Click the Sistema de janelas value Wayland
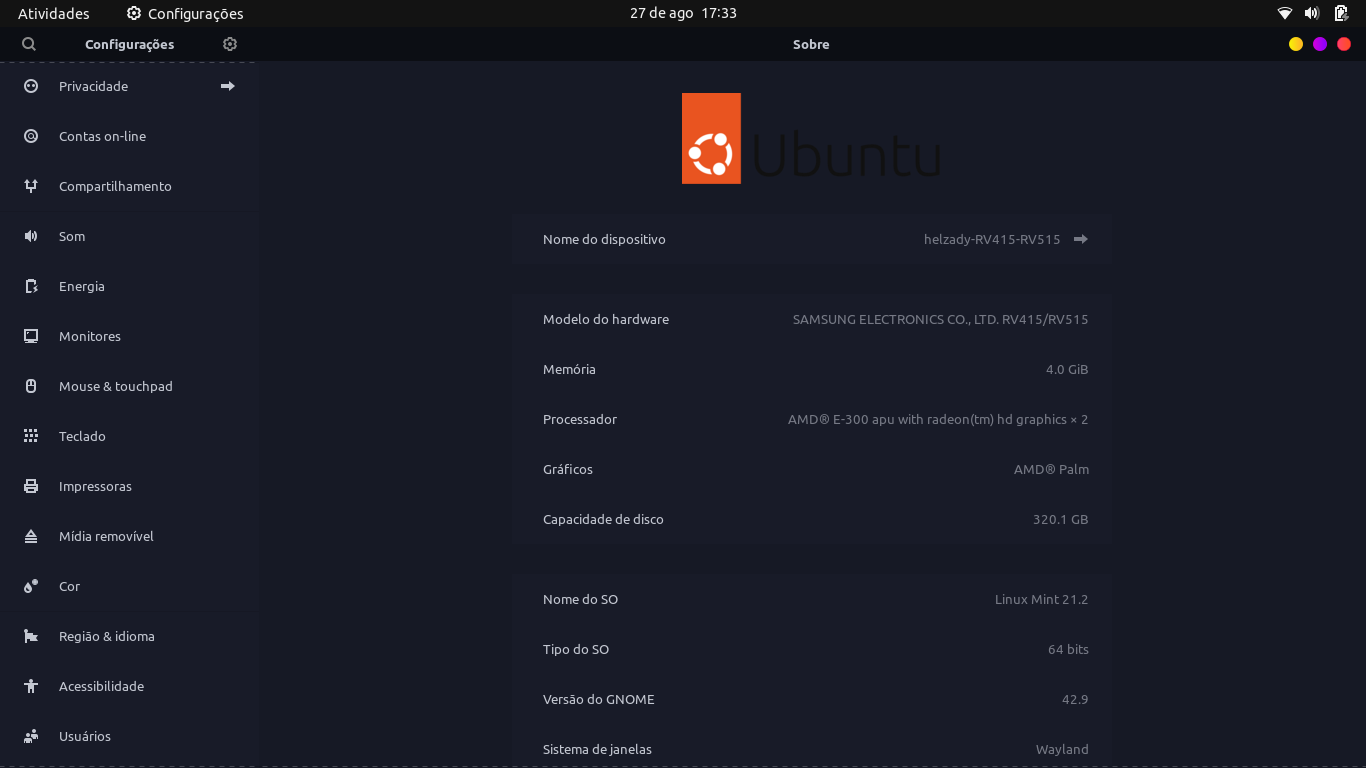 (1062, 749)
